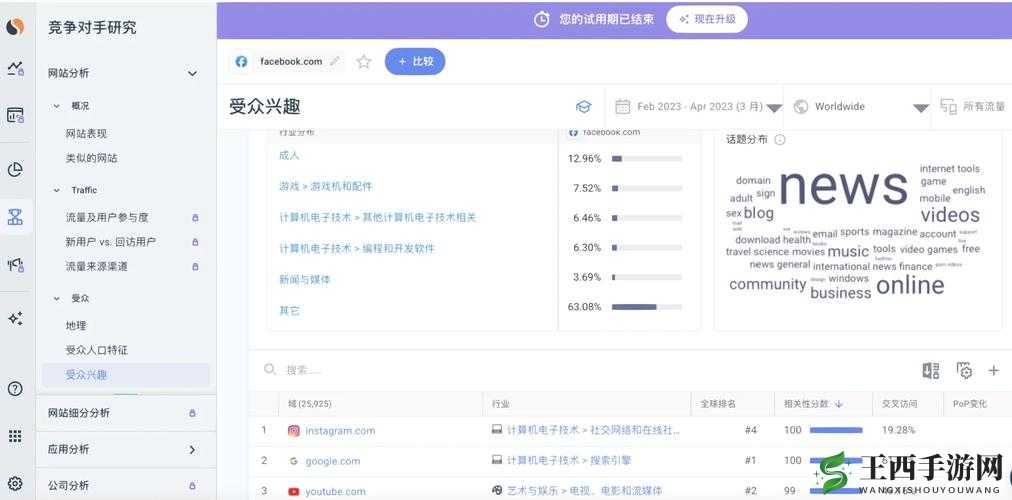Image resolution: width=1012 pixels, height=500 pixels.
Task: Click the 其它 industry row label
Action: coord(289,310)
